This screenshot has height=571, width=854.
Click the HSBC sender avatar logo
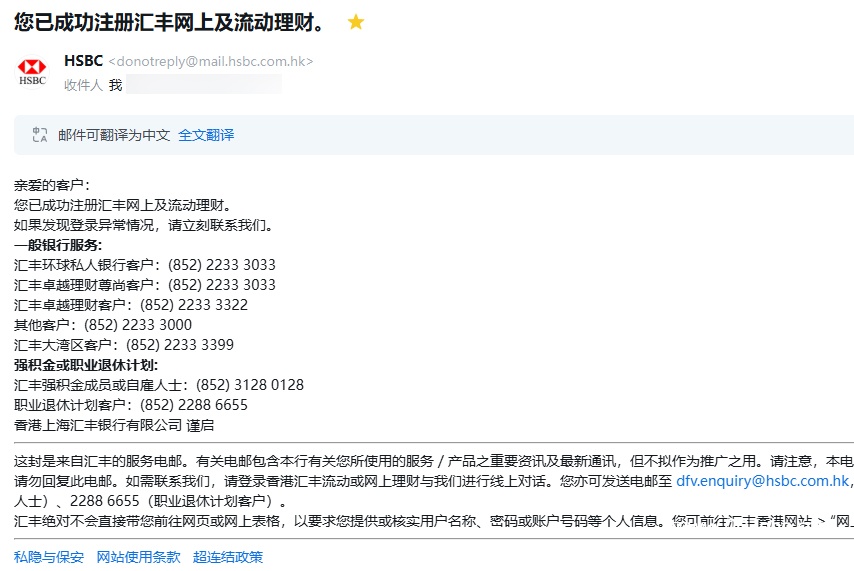point(32,72)
